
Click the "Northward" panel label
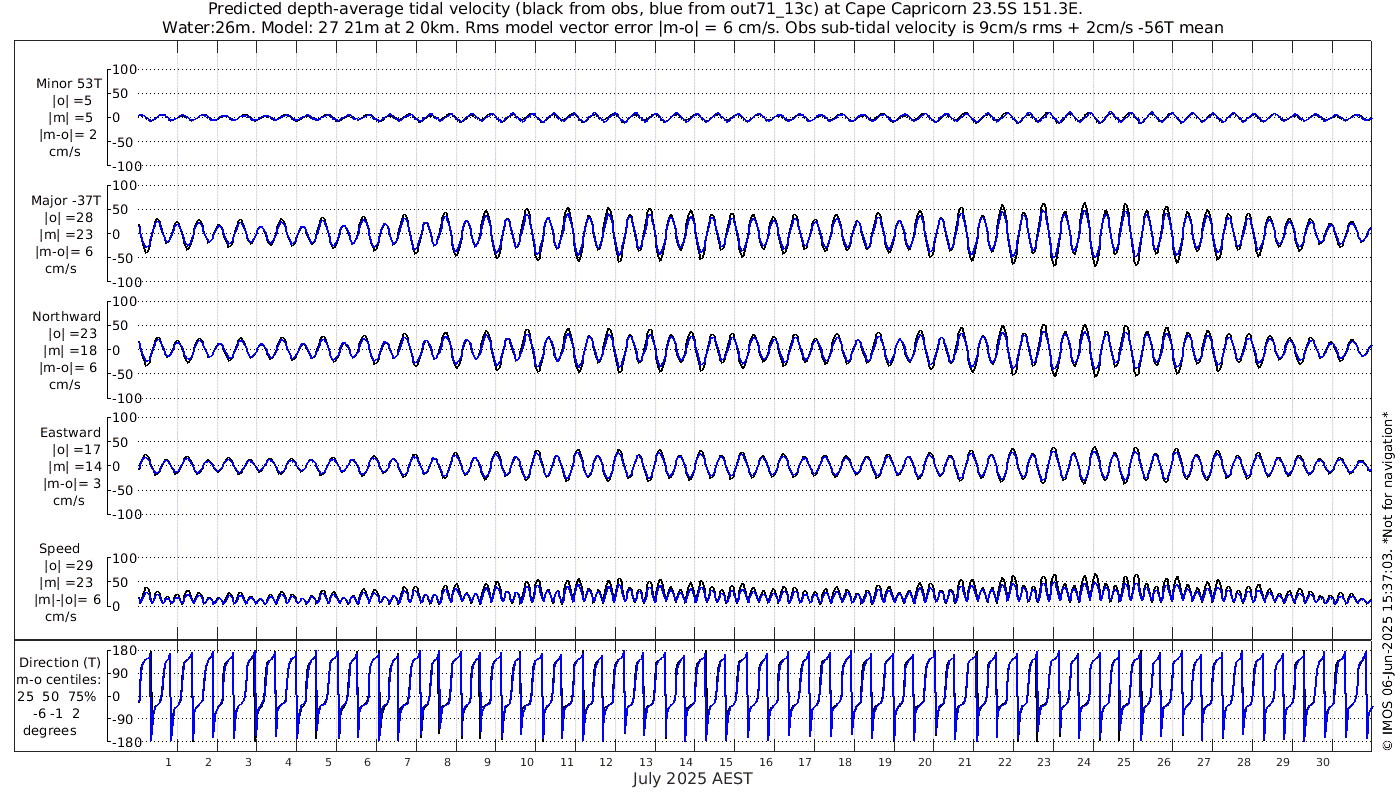coord(67,316)
